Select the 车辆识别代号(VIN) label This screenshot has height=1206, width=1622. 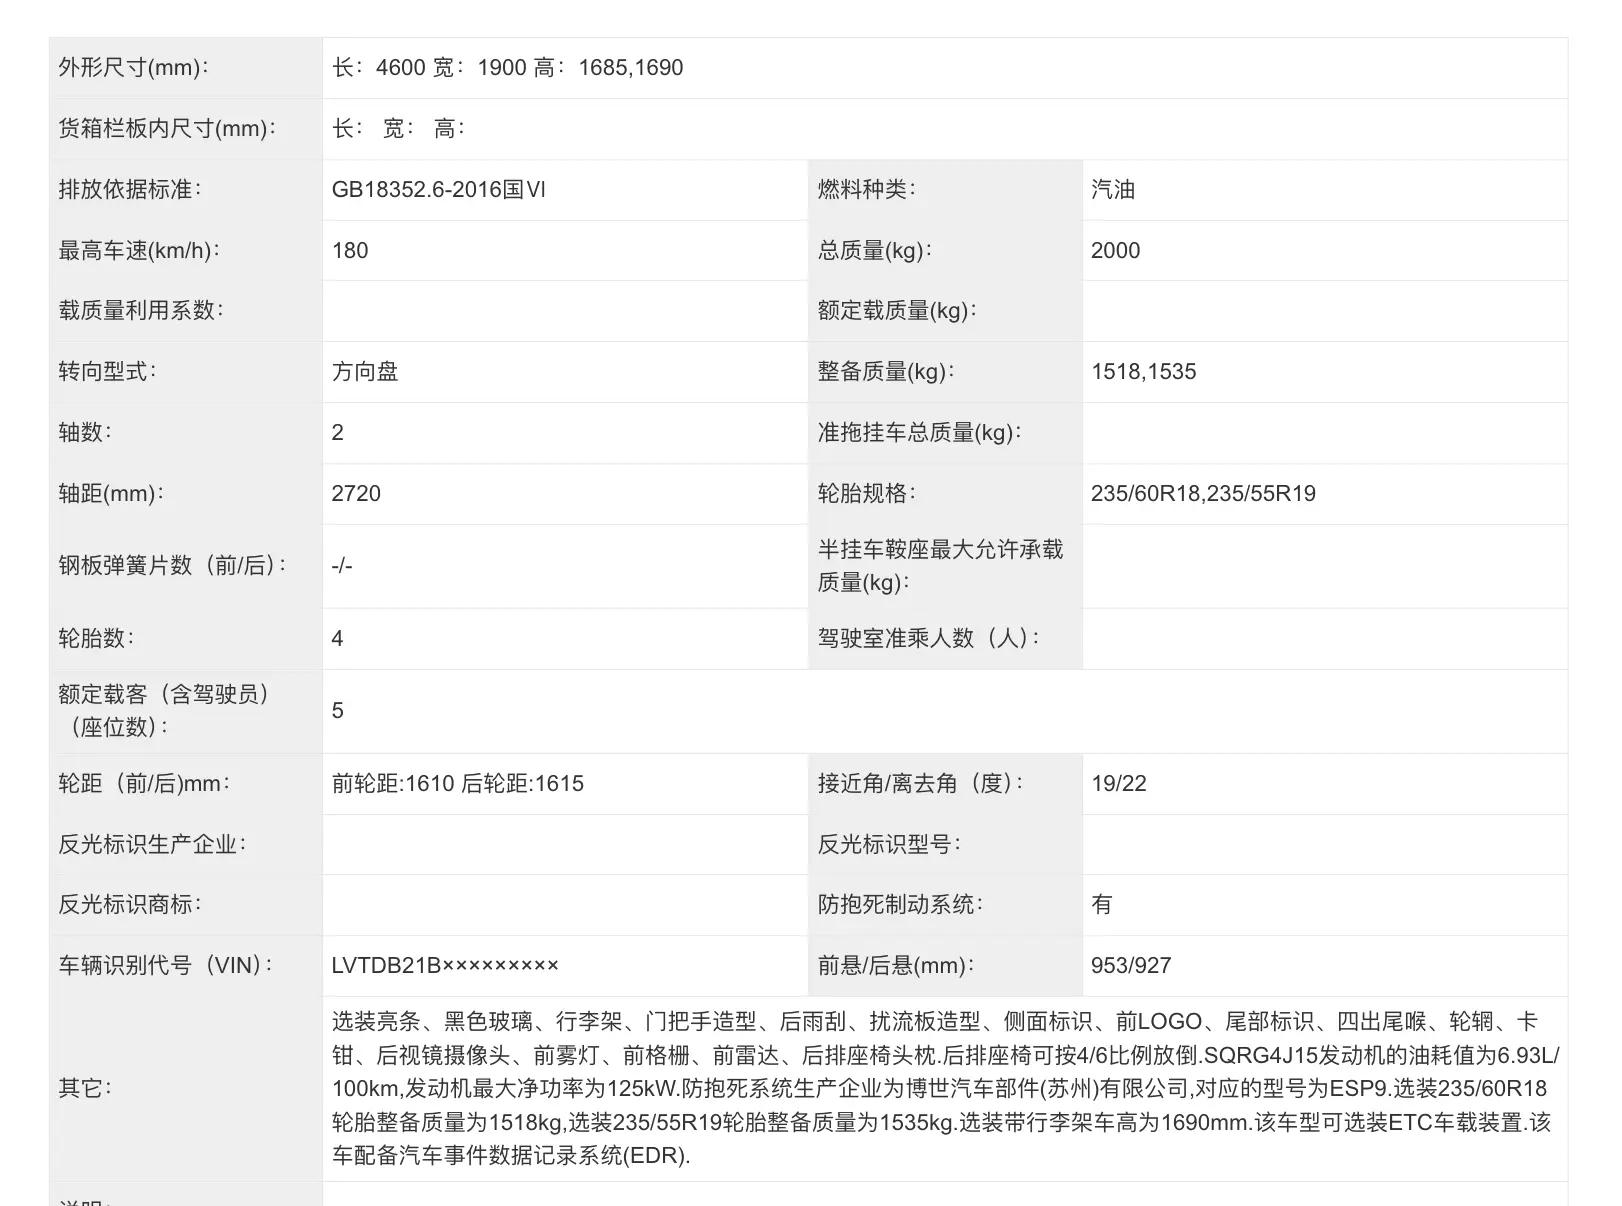[x=165, y=966]
